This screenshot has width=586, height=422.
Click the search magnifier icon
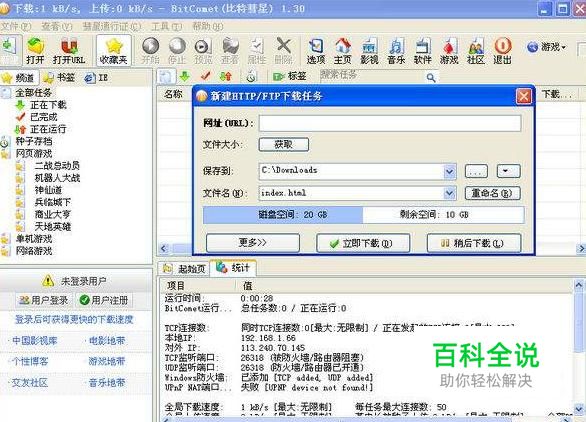pos(431,77)
